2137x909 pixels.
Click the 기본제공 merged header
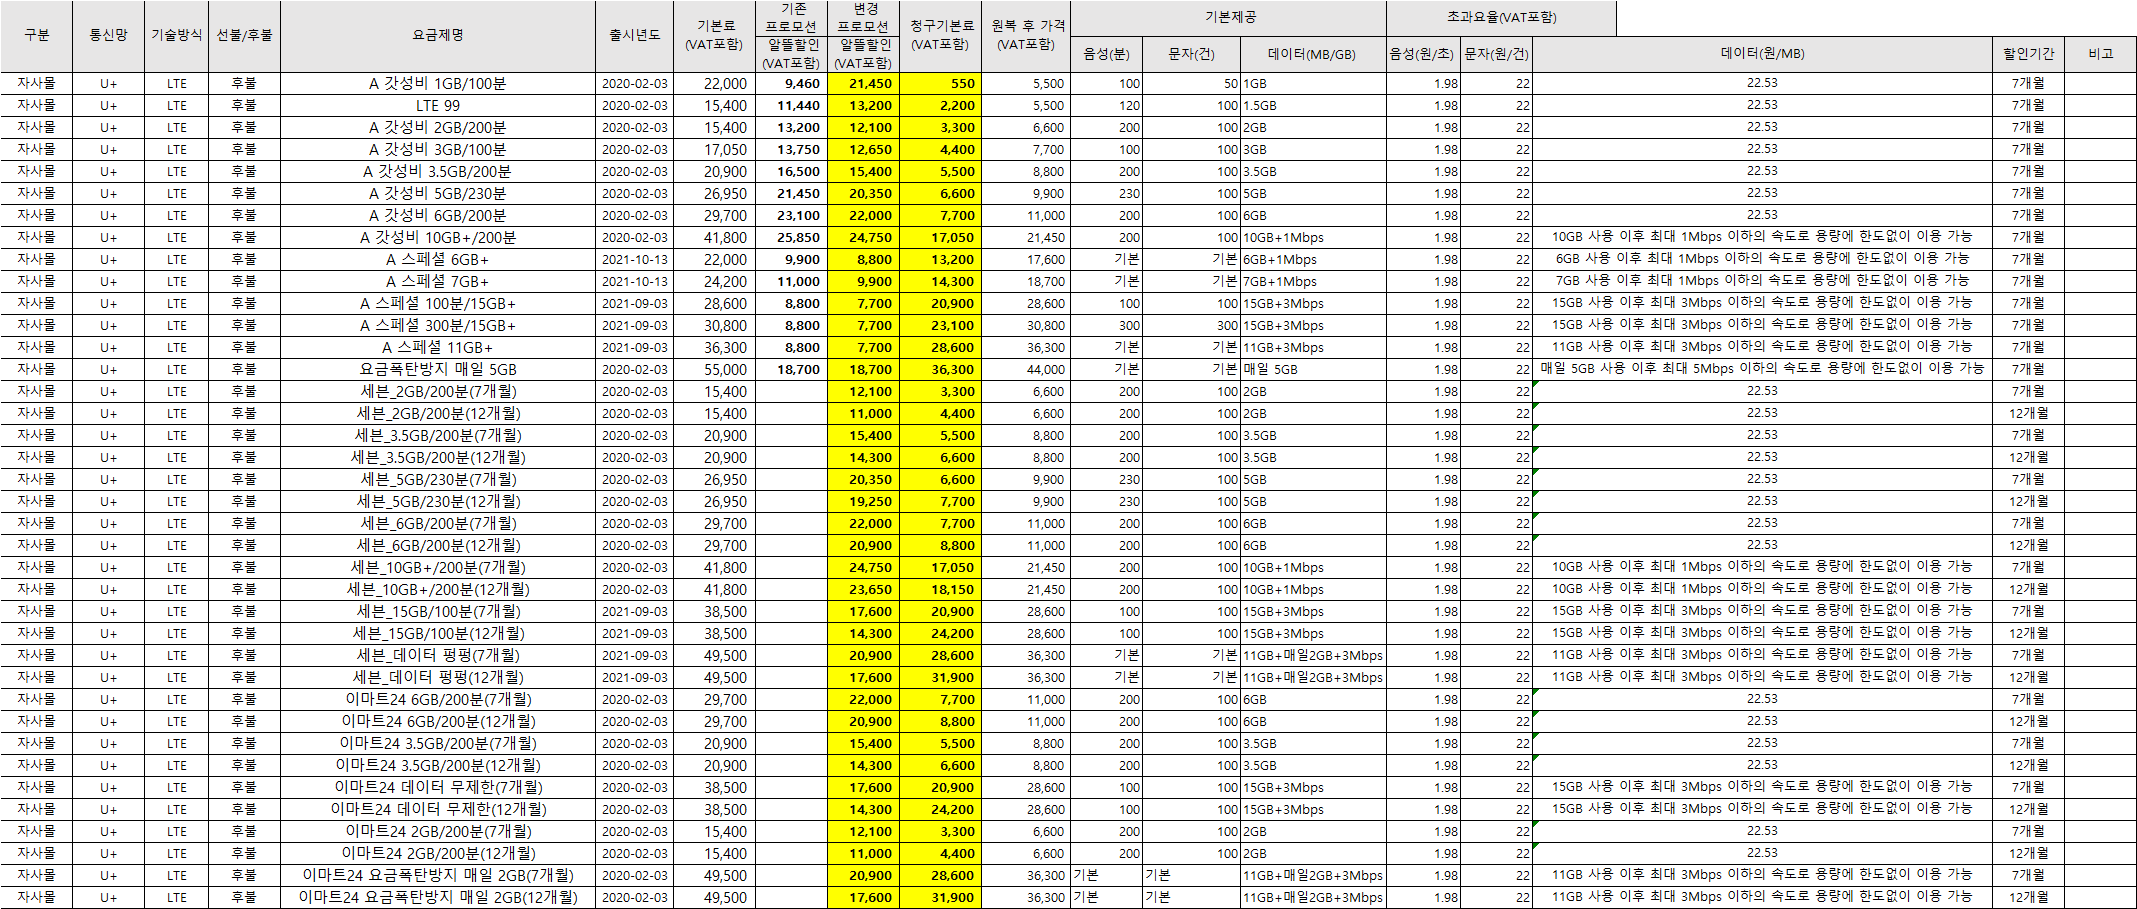(x=1229, y=18)
